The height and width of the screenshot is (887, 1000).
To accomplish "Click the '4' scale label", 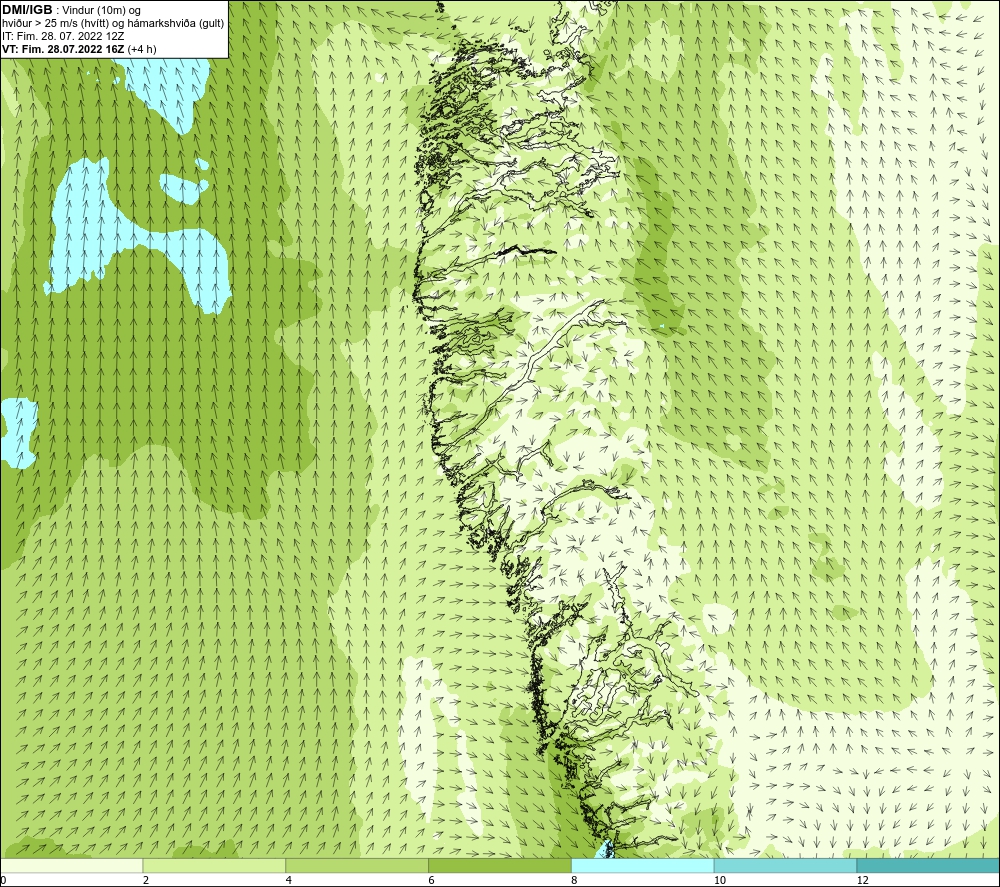I will [289, 880].
